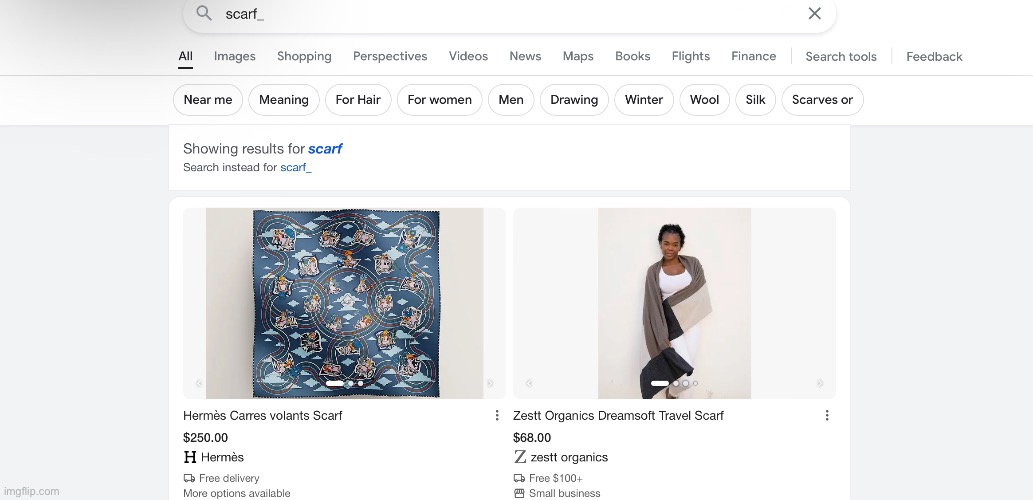This screenshot has width=1033, height=500.
Task: Select the For women filter chip
Action: coord(439,100)
